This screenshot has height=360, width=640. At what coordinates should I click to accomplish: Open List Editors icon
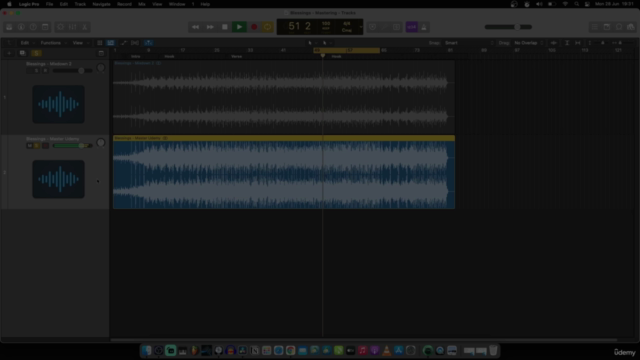[x=595, y=27]
